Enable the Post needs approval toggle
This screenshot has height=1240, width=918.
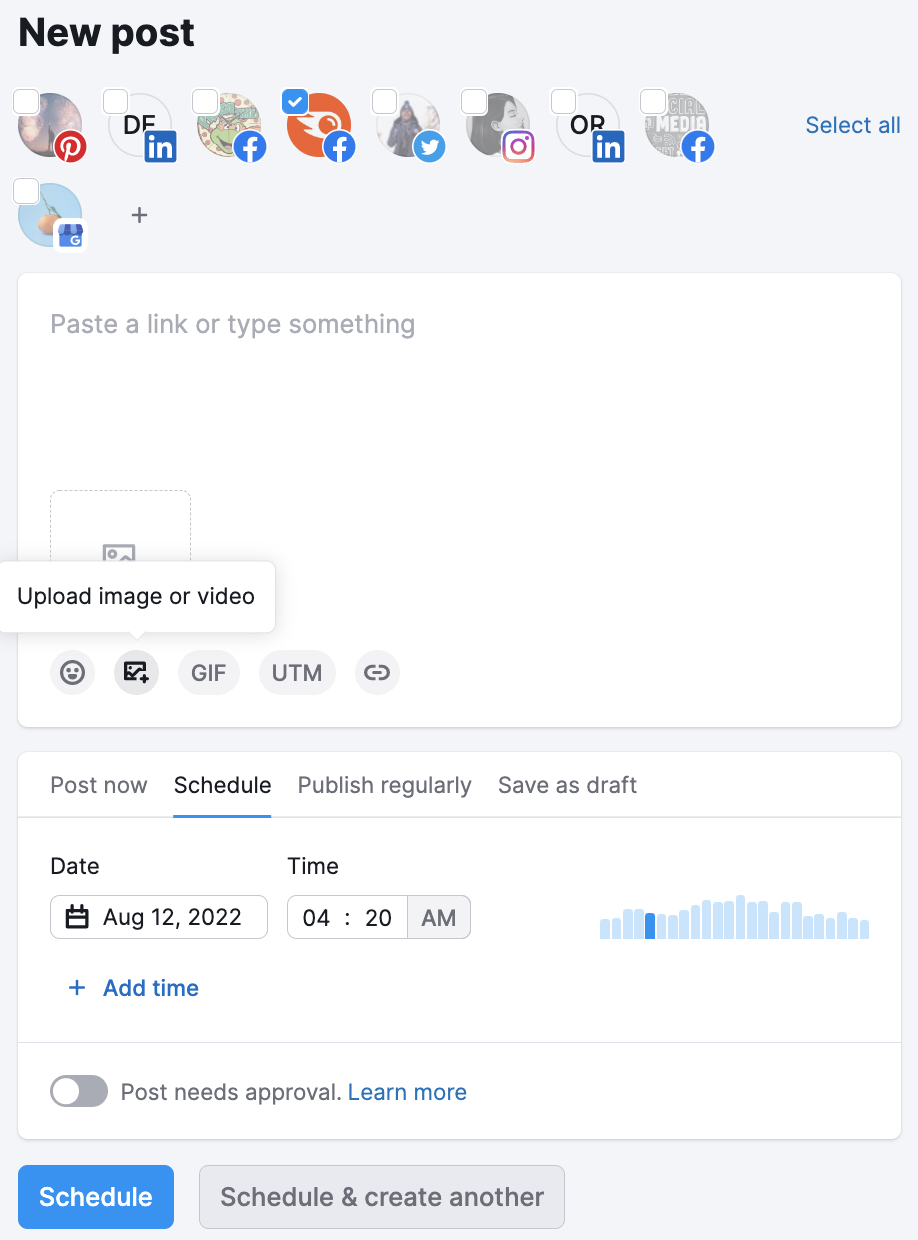click(79, 1092)
